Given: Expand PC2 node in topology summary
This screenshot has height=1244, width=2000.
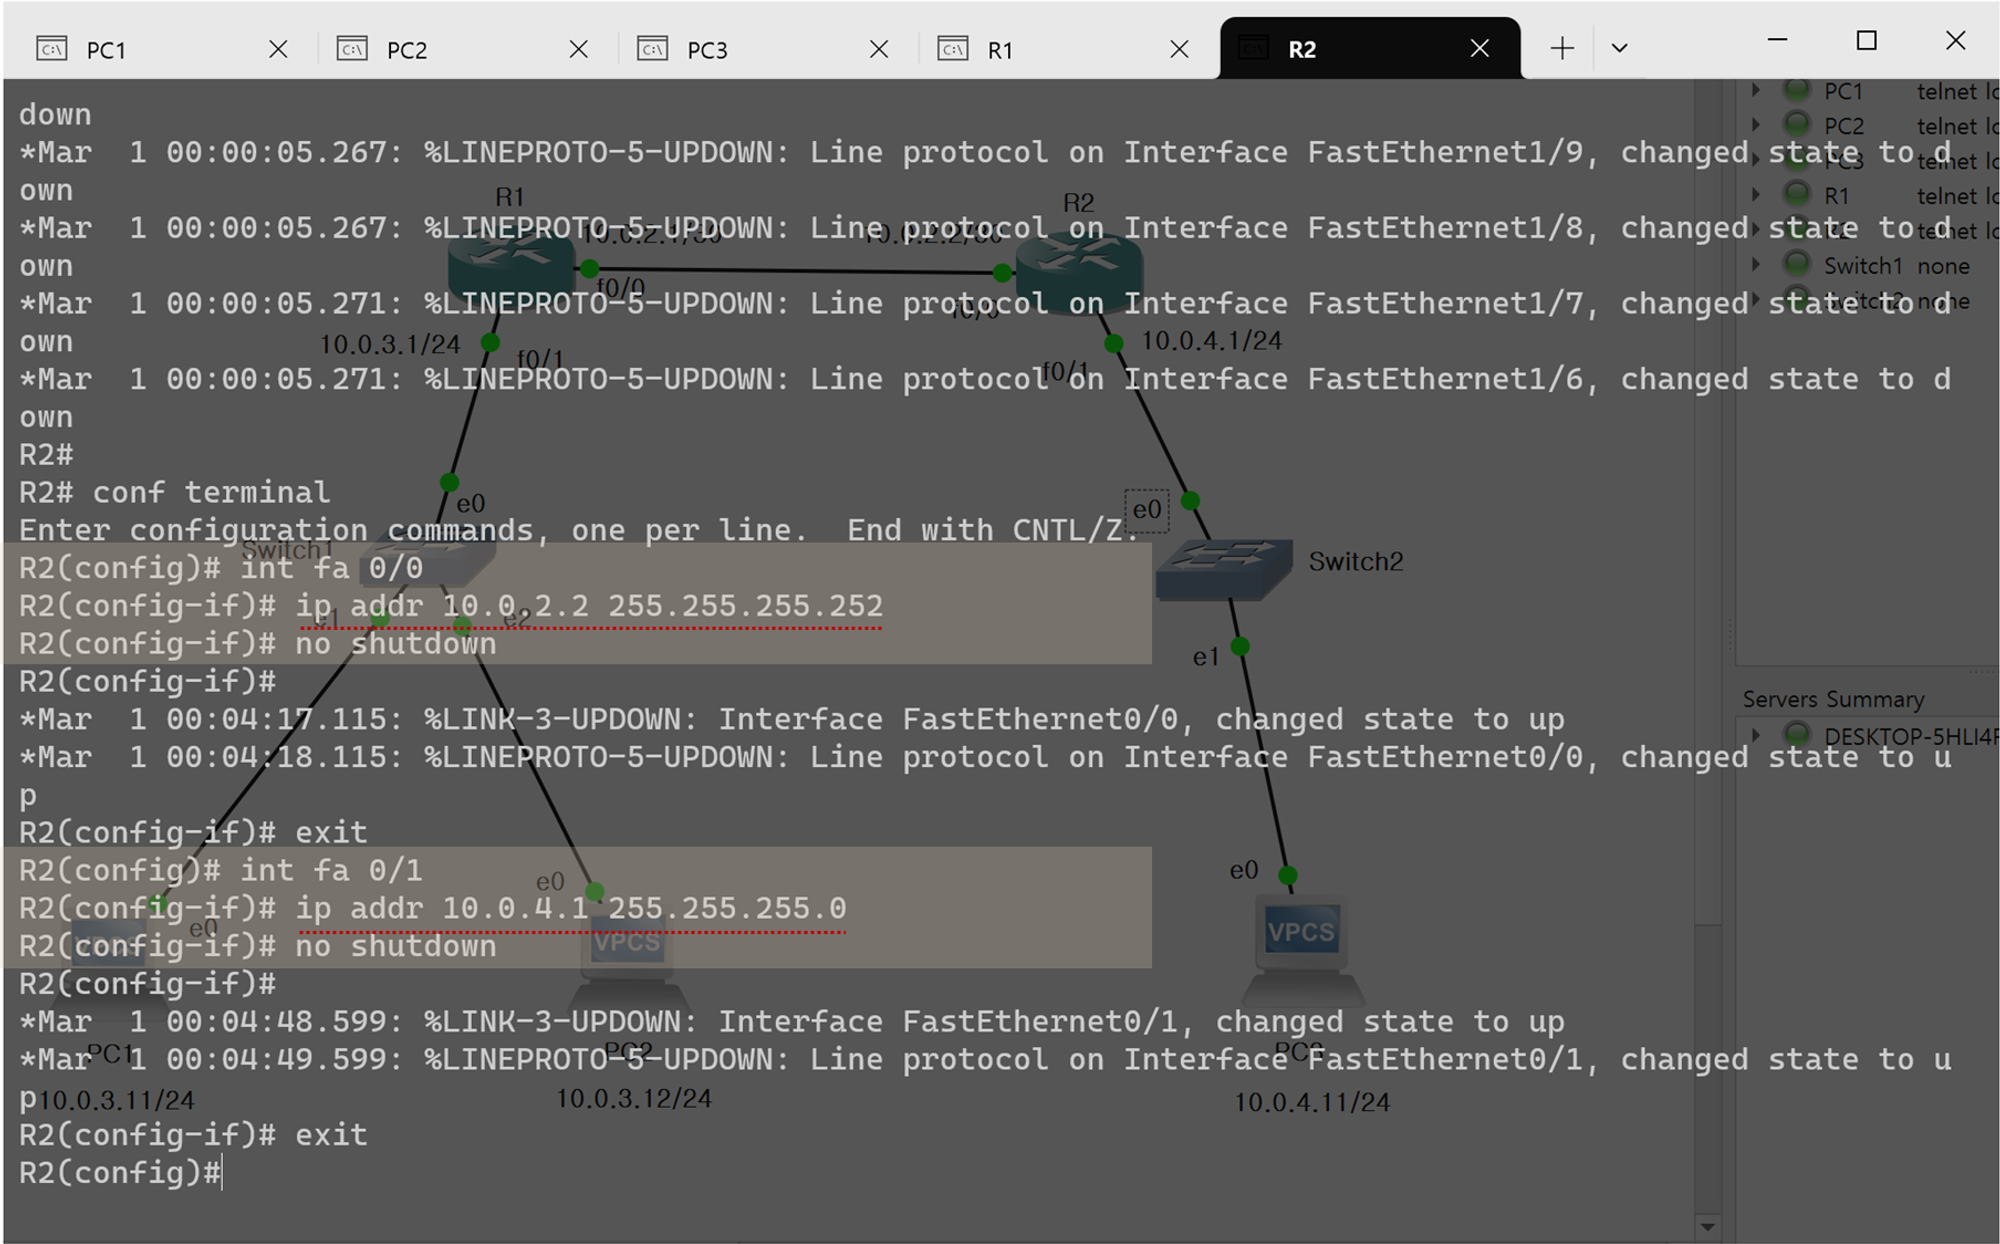Looking at the screenshot, I should pyautogui.click(x=1755, y=125).
